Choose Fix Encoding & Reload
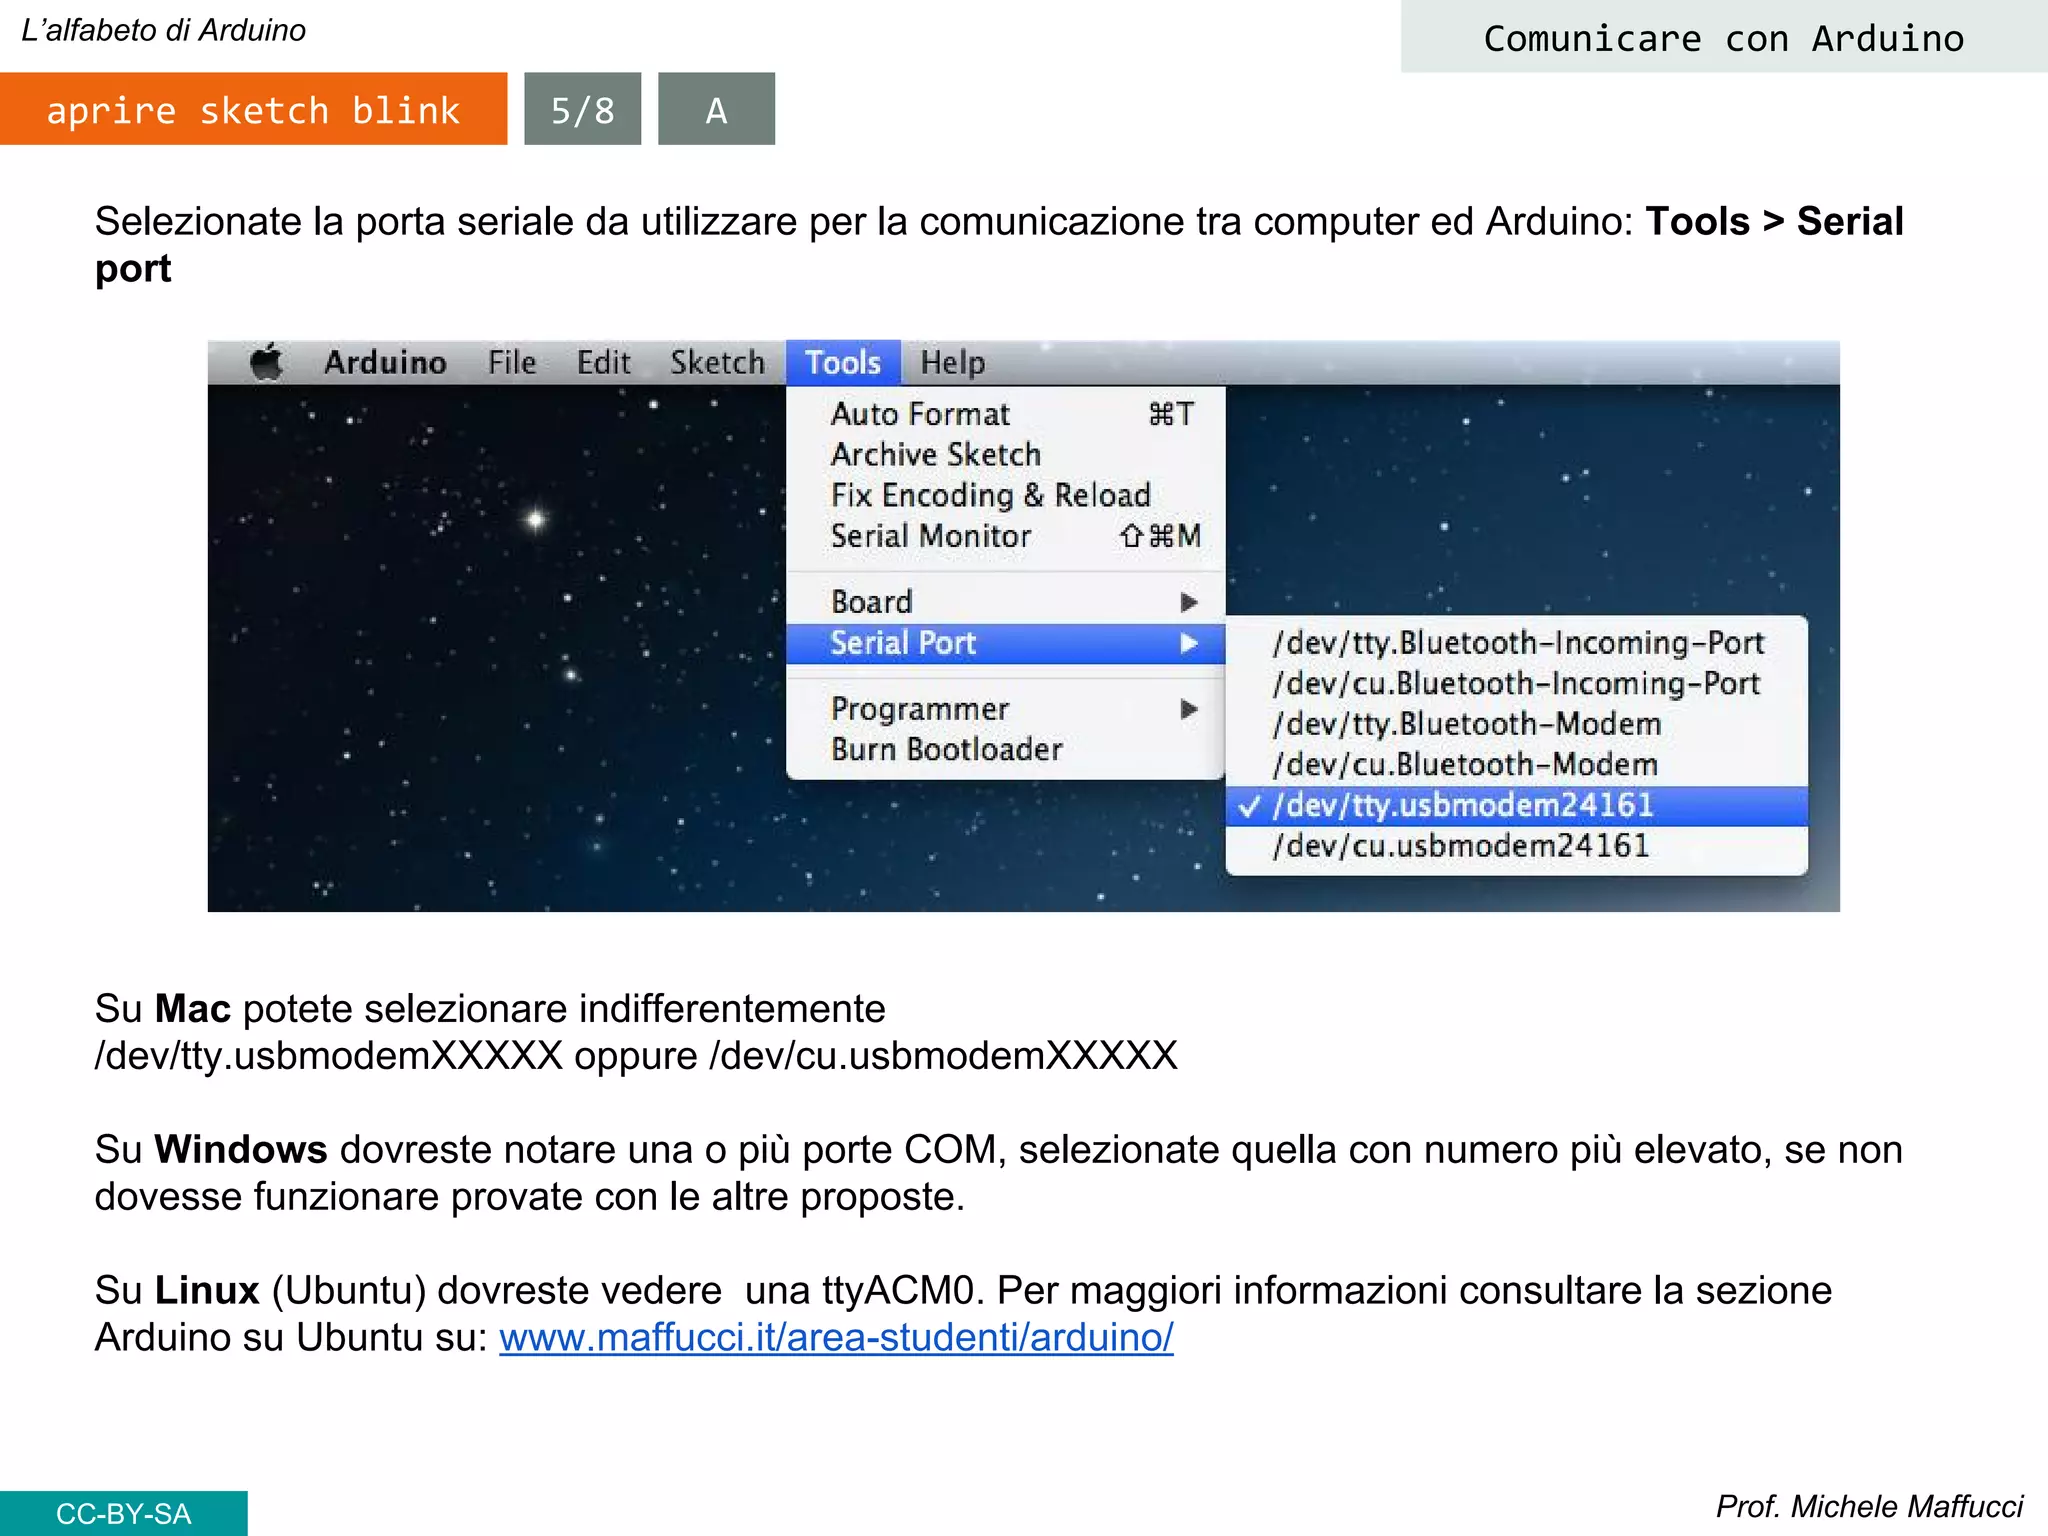This screenshot has width=2048, height=1536. coord(1006,495)
